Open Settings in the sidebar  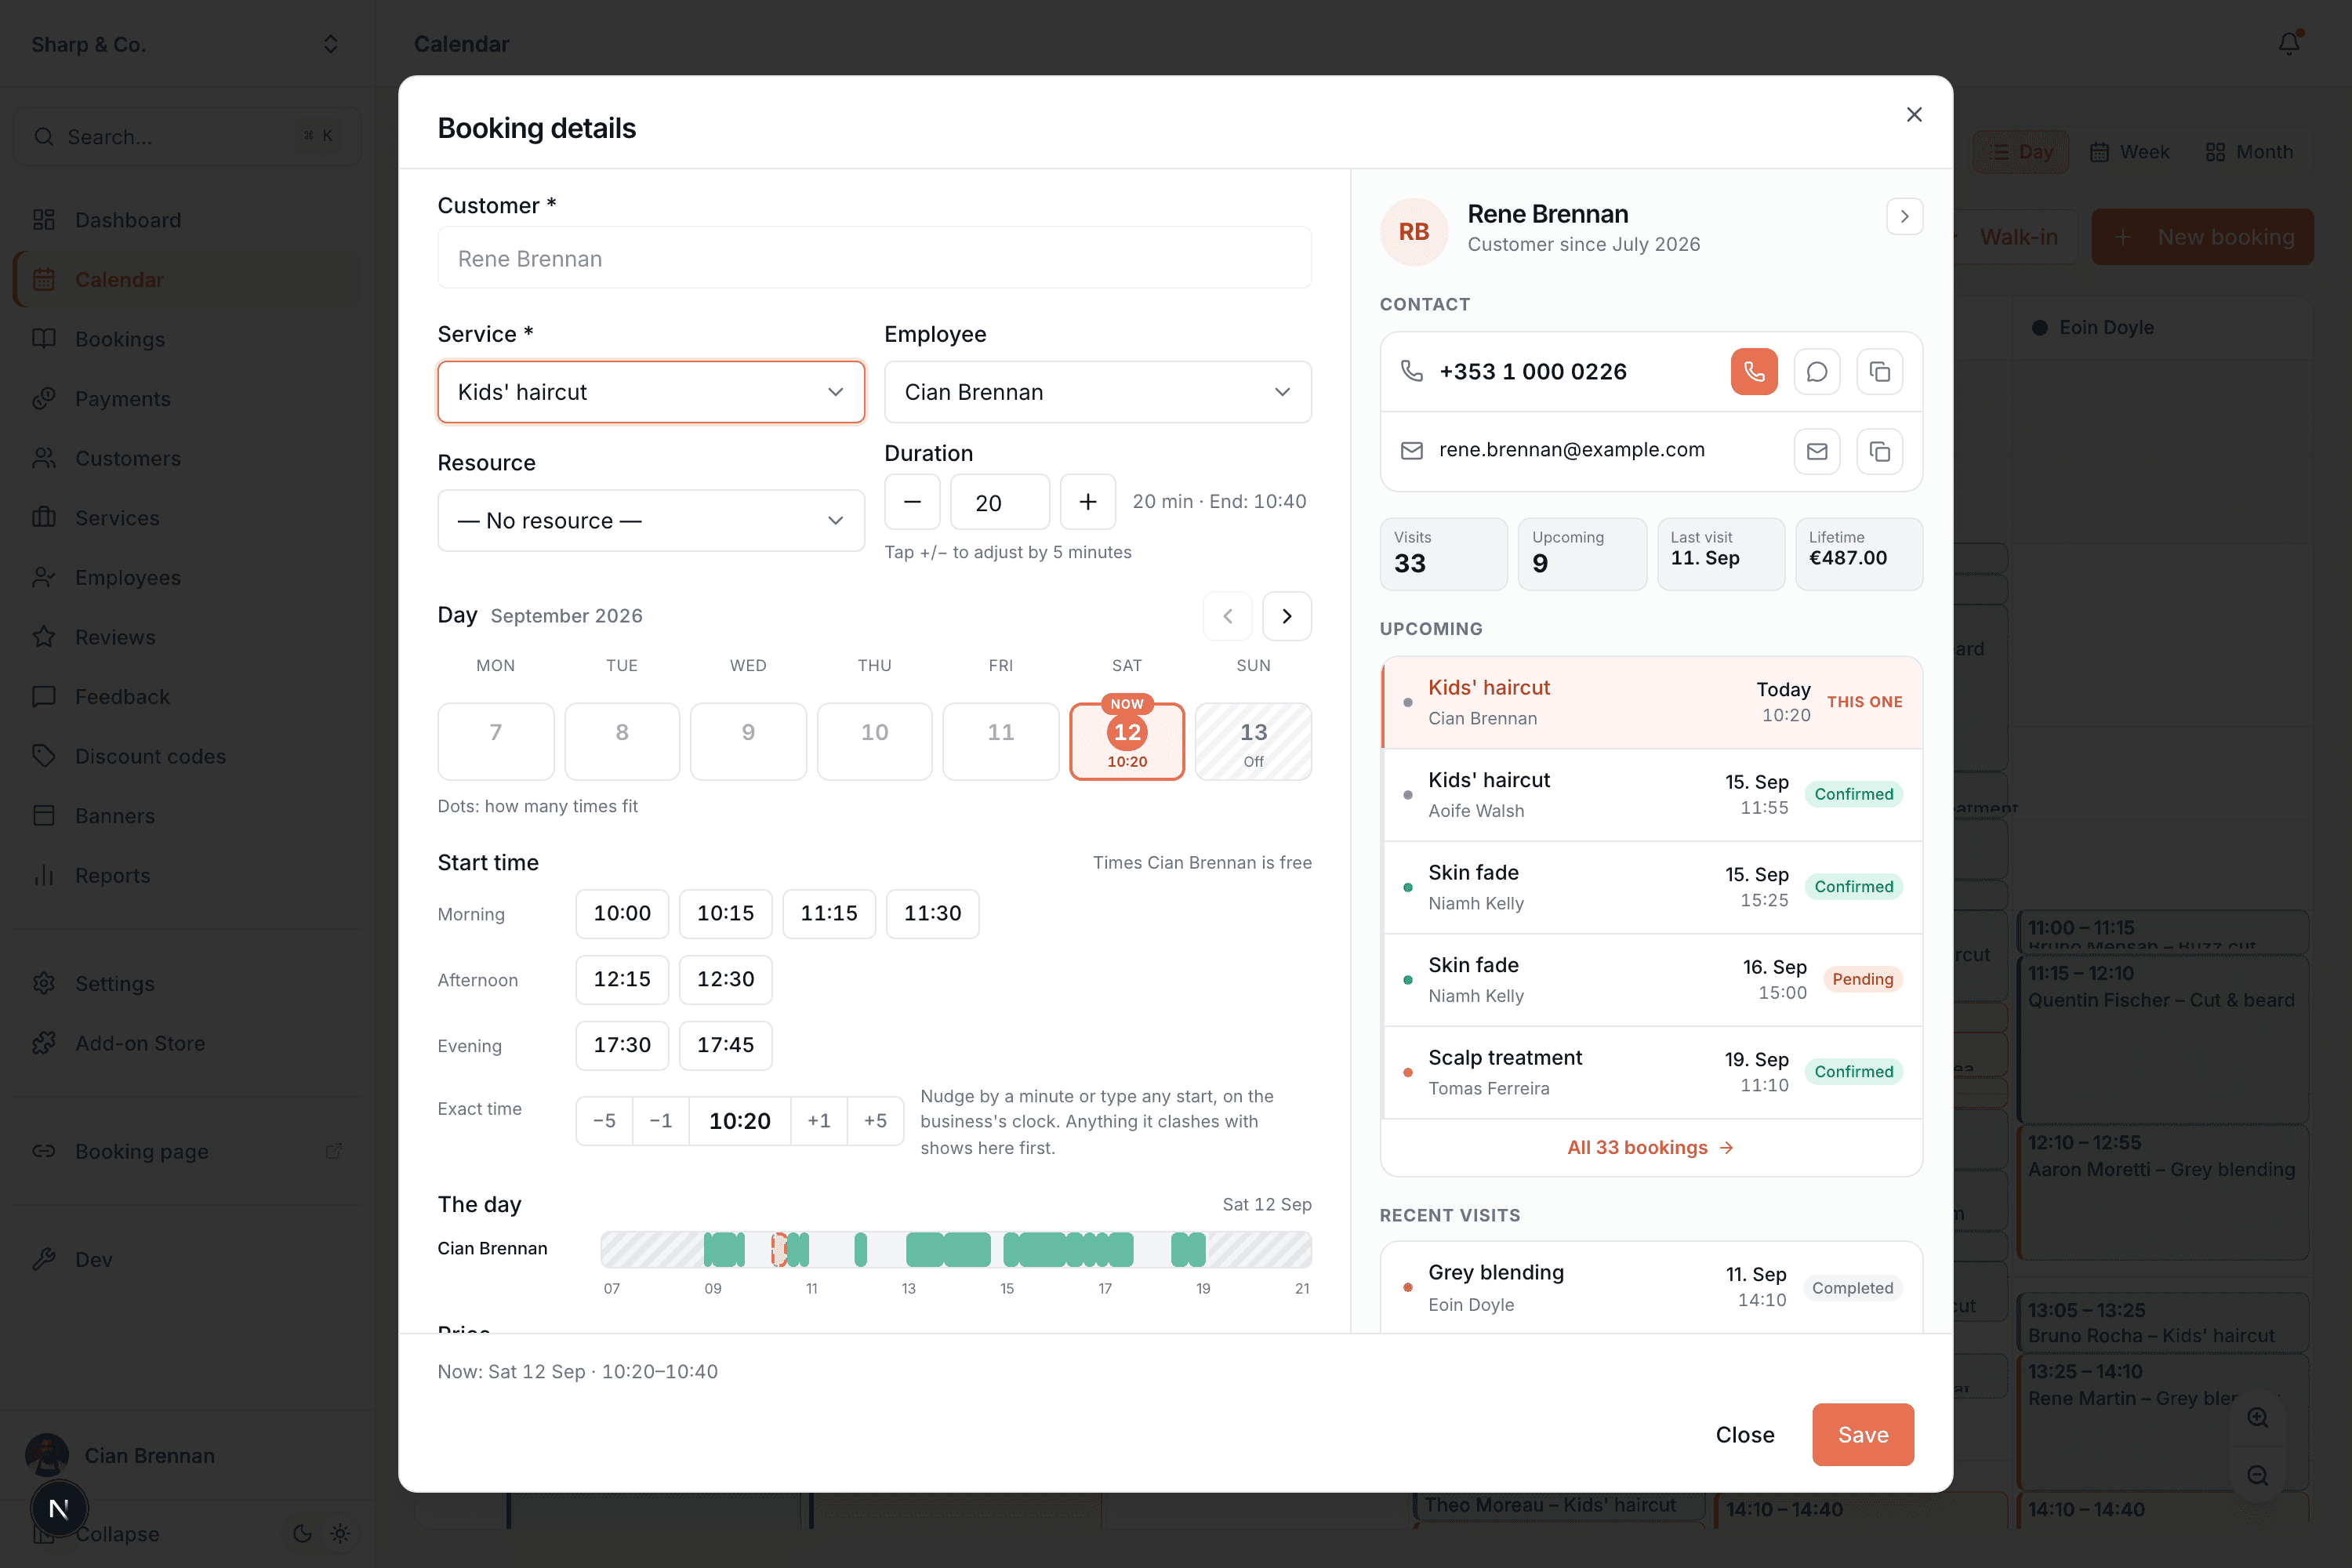point(187,983)
